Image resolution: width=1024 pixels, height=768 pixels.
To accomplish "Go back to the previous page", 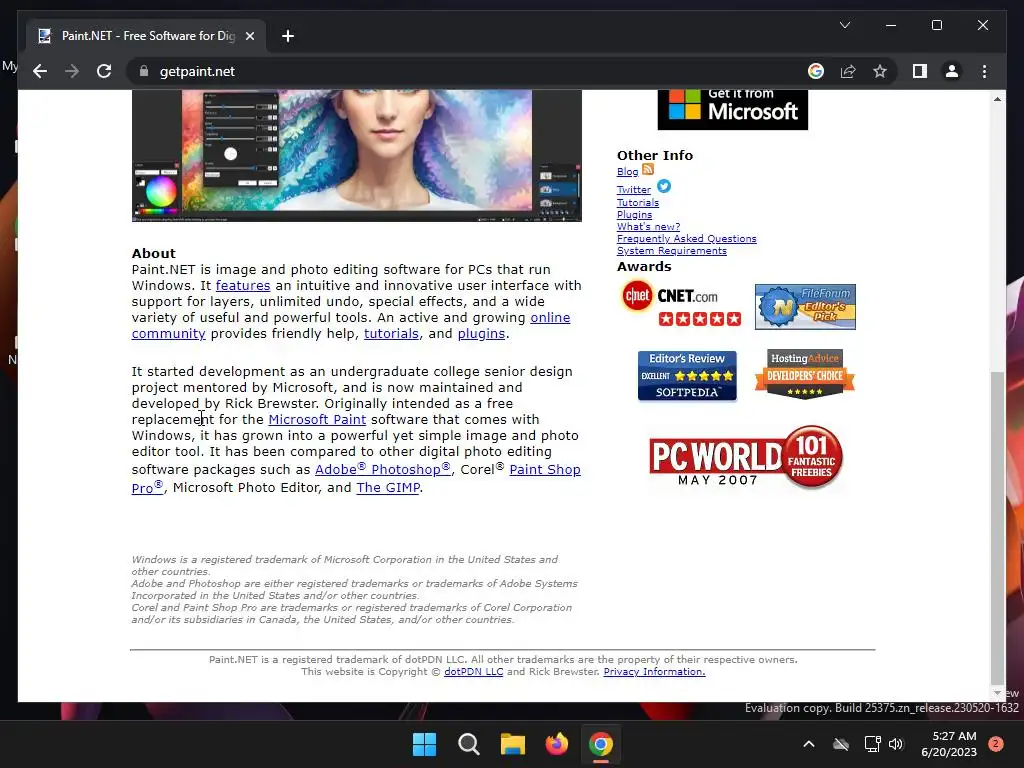I will tap(40, 71).
